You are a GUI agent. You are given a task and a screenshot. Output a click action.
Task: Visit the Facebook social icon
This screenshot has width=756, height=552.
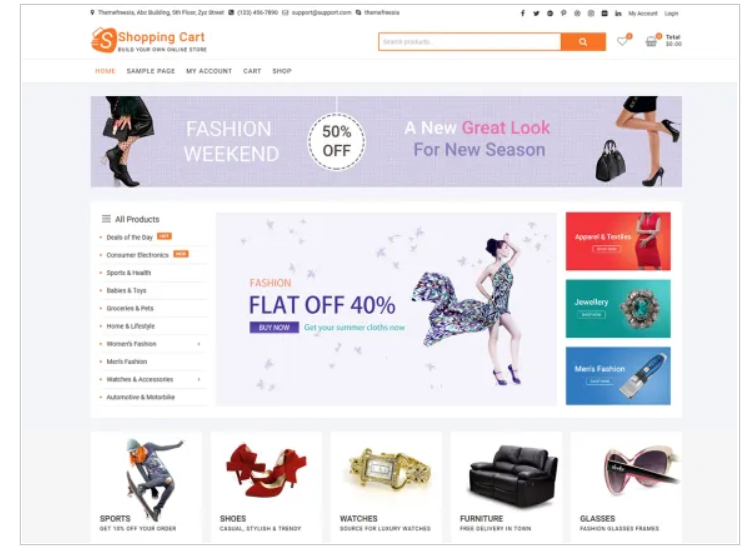(x=523, y=13)
